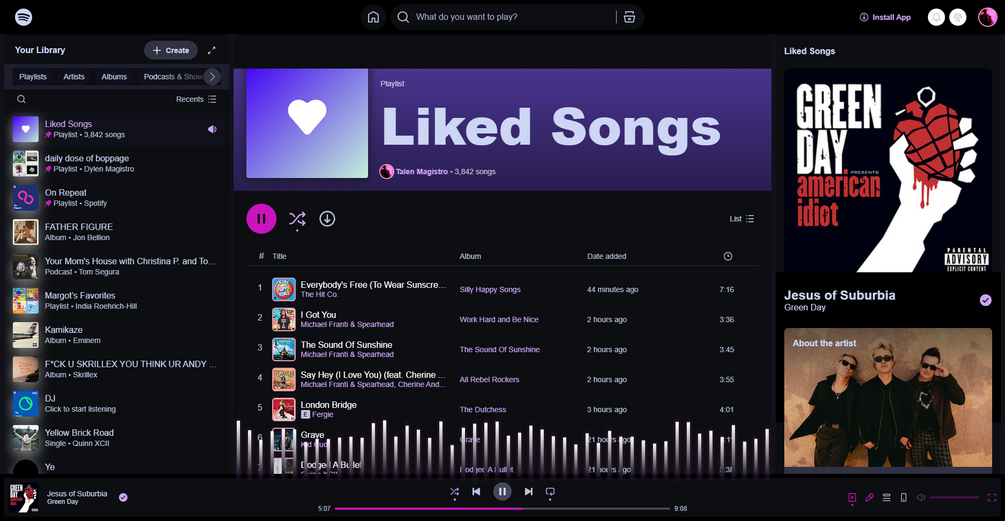
Task: Click Install App link
Action: pos(885,17)
